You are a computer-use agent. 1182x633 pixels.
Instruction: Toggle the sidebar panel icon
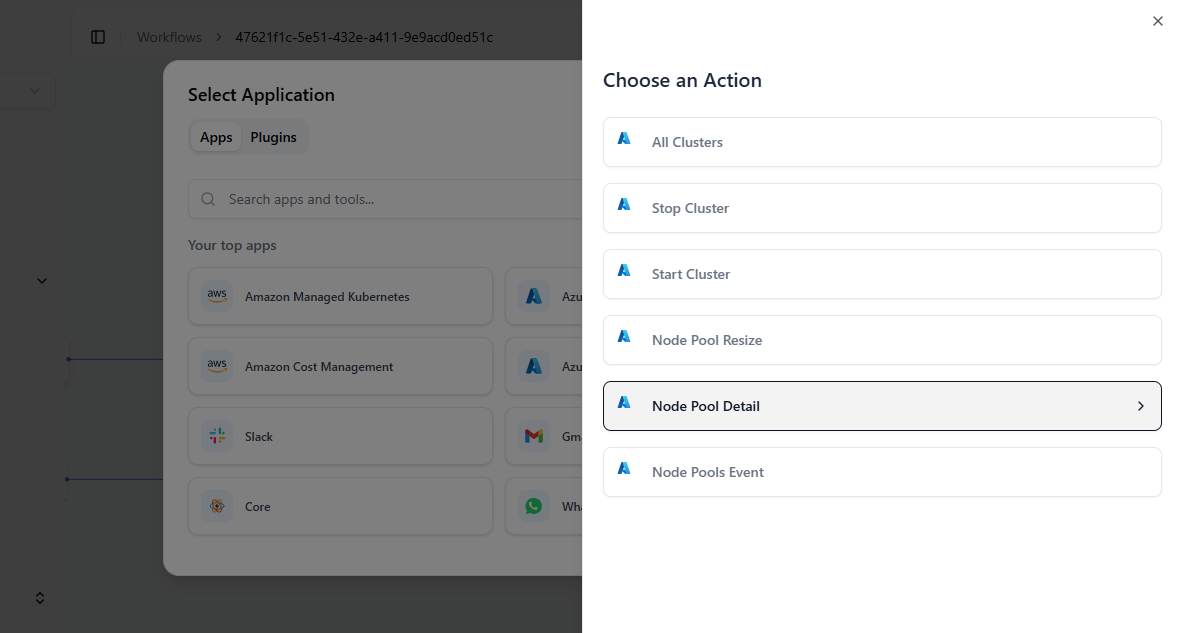point(98,37)
